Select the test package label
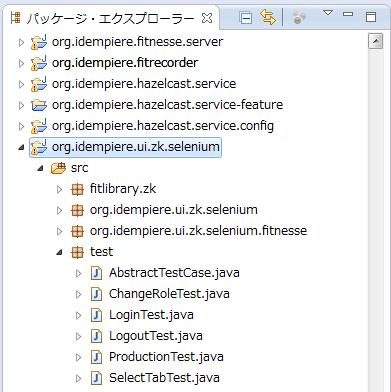This screenshot has height=392, width=391. (x=101, y=252)
